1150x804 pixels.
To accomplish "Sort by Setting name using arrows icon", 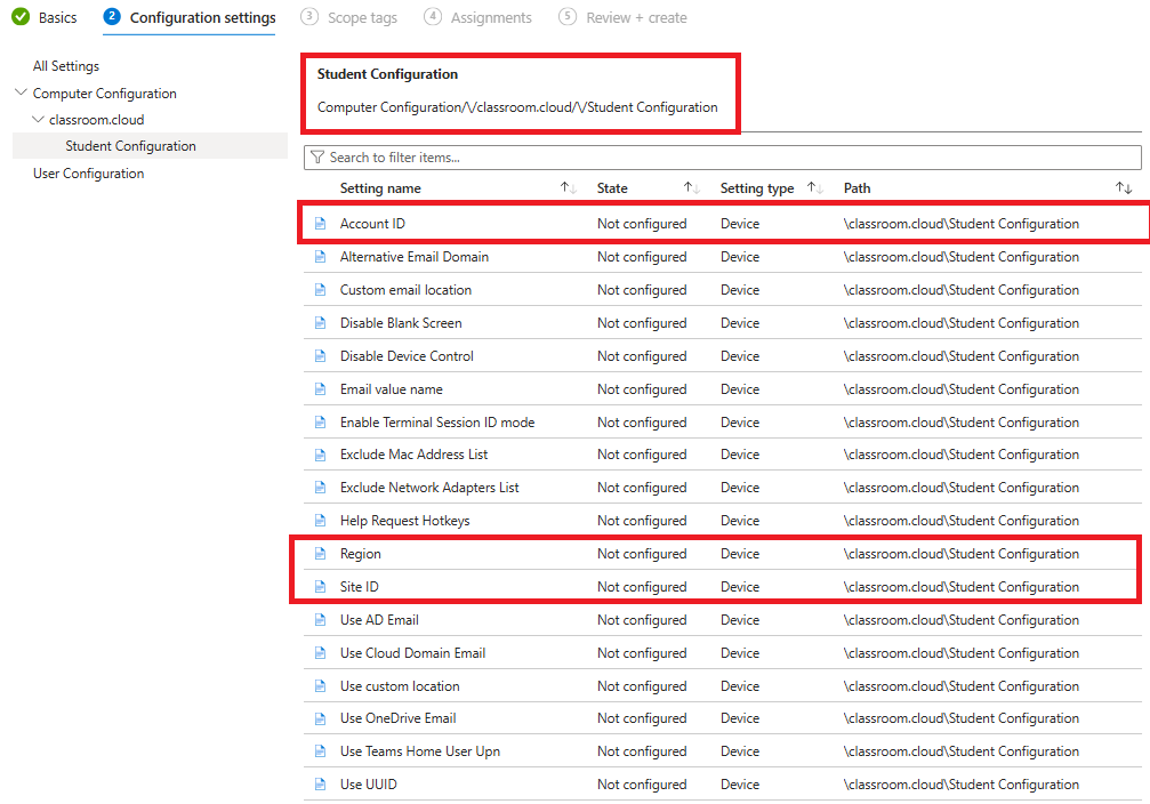I will click(x=568, y=188).
